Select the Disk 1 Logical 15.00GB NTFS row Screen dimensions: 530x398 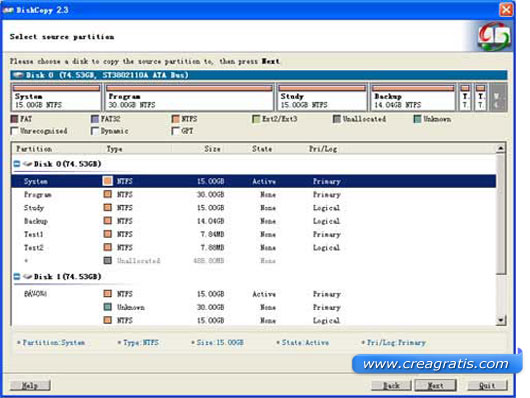pos(254,320)
